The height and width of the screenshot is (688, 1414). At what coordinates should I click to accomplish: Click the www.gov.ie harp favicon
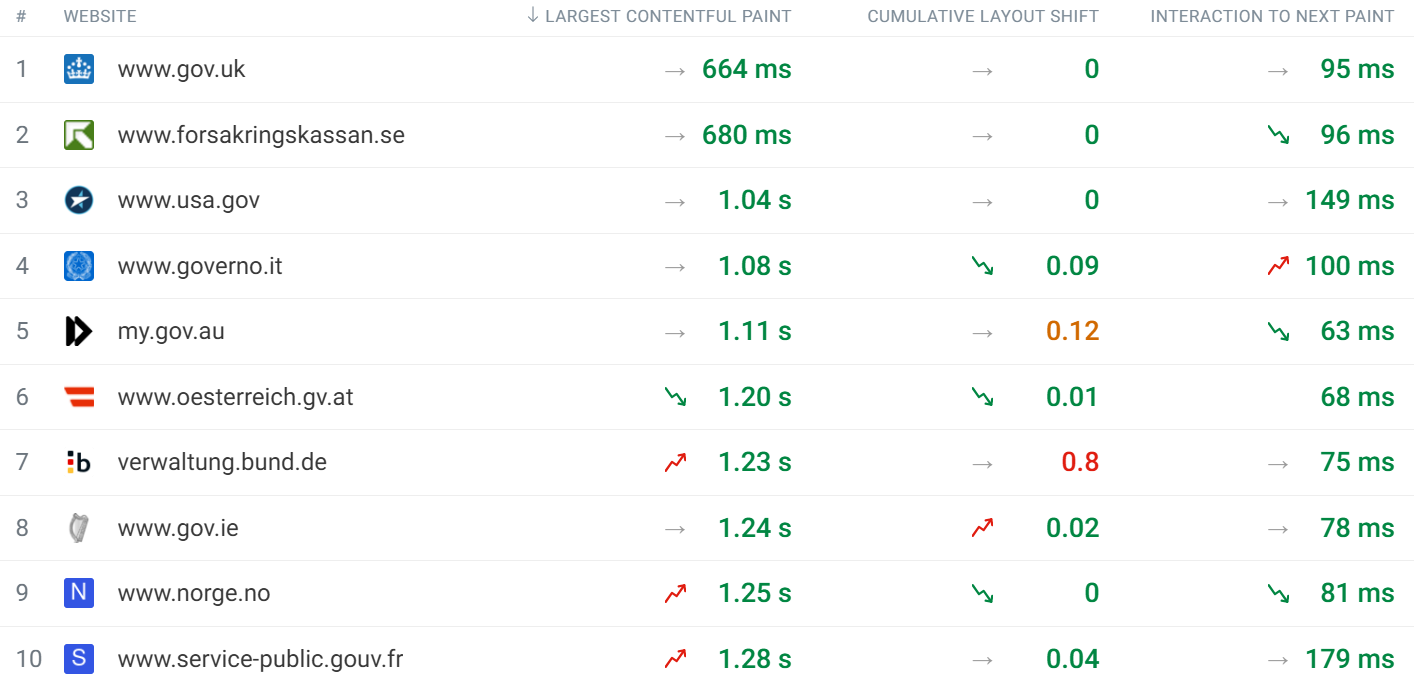click(x=79, y=528)
